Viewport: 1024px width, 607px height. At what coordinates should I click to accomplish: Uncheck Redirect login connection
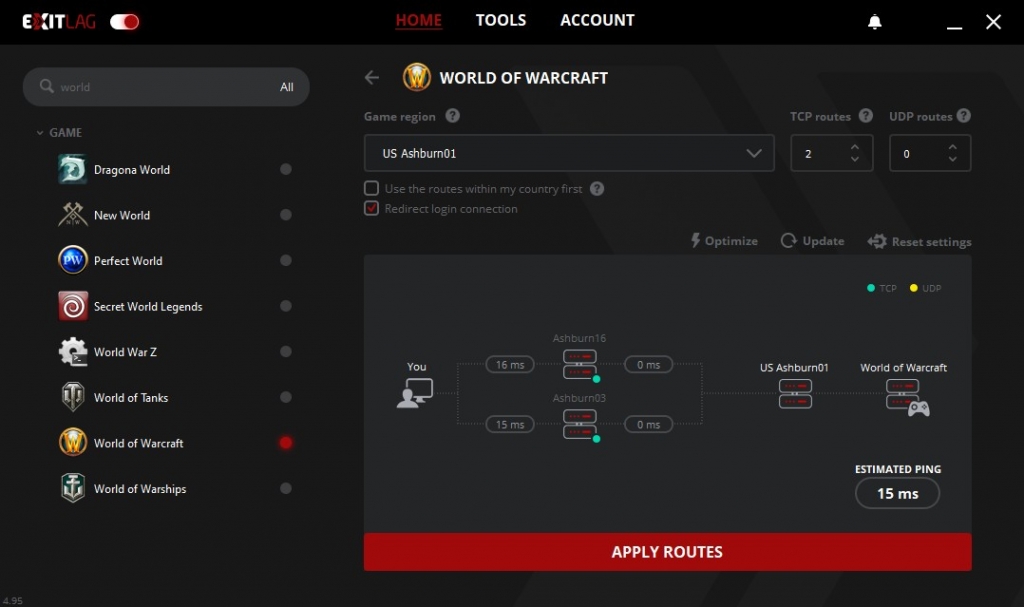click(371, 209)
